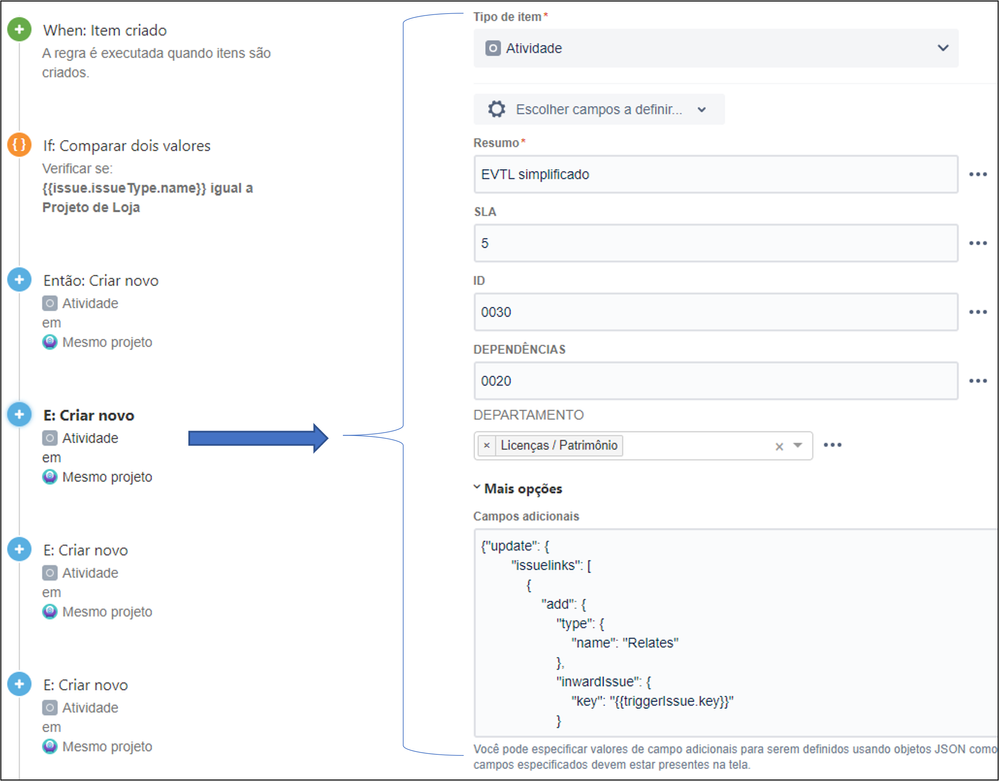Image resolution: width=999 pixels, height=781 pixels.
Task: Click the blue plus icon on Então: Criar novo
Action: pyautogui.click(x=19, y=280)
